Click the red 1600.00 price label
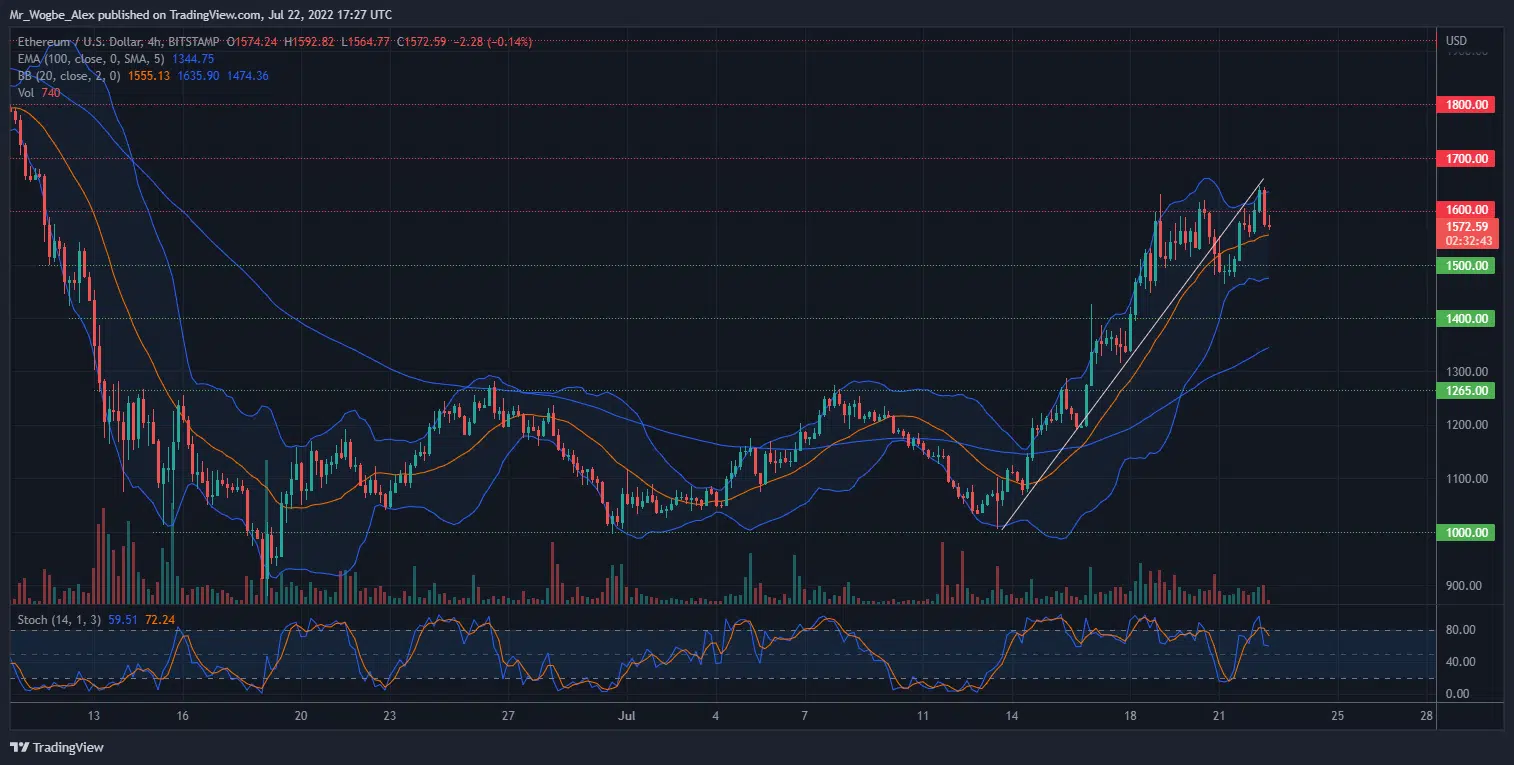The height and width of the screenshot is (765, 1514). click(x=1465, y=210)
